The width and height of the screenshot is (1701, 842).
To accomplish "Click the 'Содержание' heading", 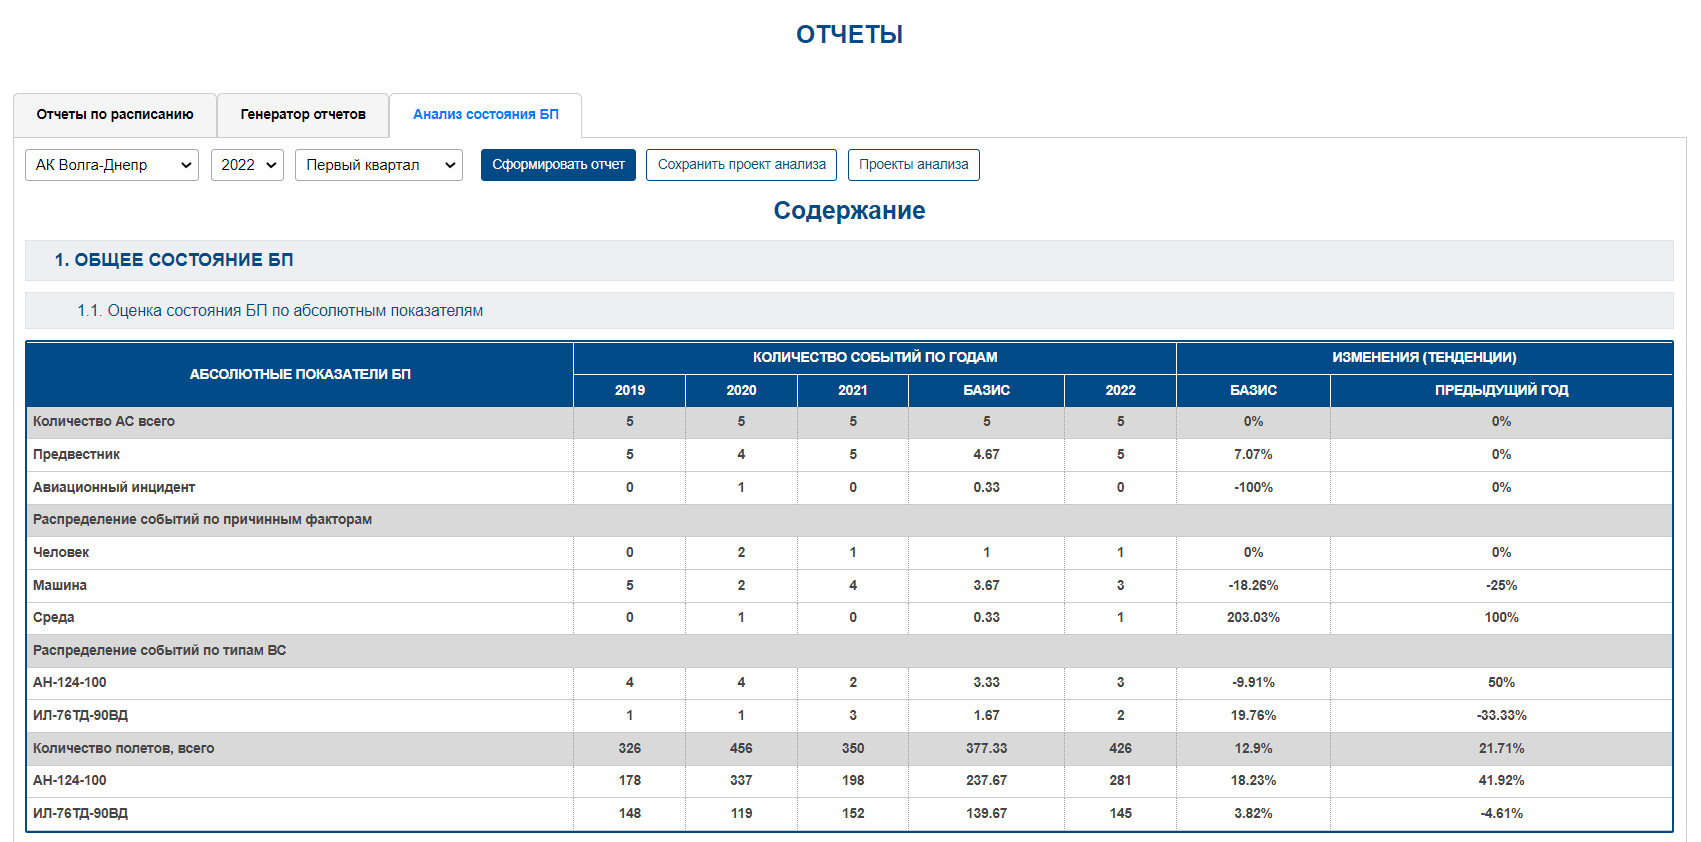I will click(x=849, y=211).
